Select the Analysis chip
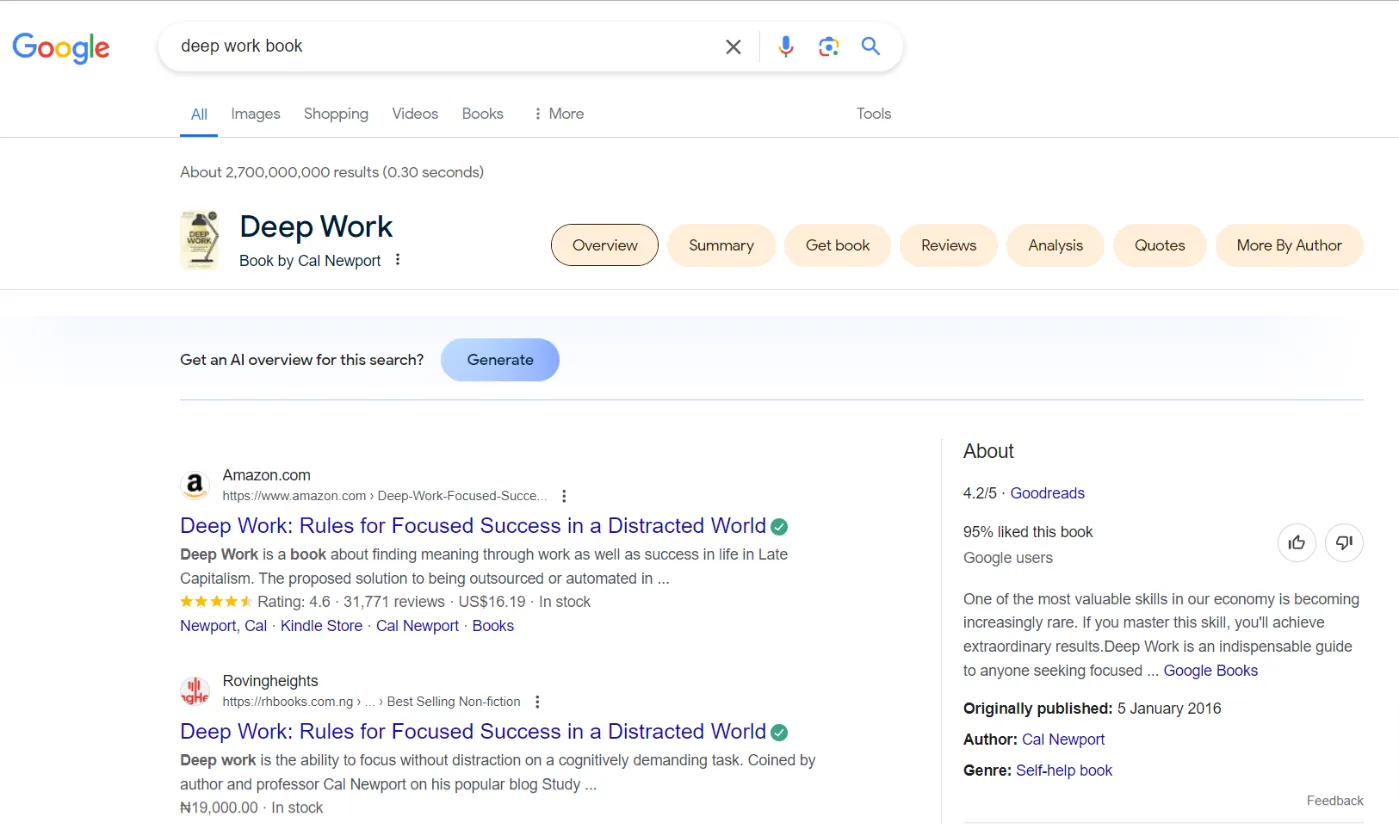Image resolution: width=1399 pixels, height=824 pixels. [1055, 245]
